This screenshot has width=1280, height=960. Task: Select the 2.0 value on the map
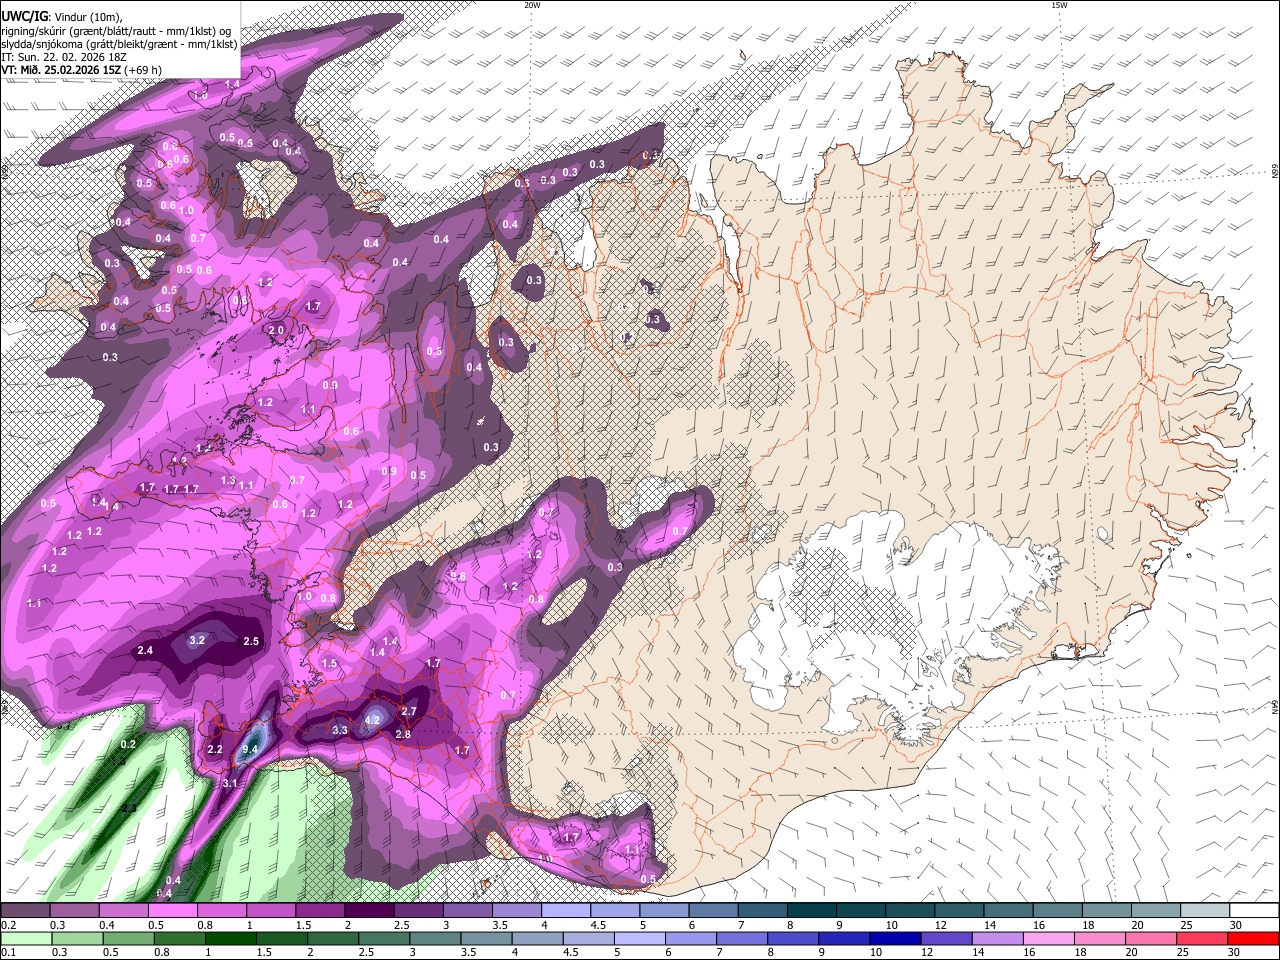pyautogui.click(x=277, y=330)
